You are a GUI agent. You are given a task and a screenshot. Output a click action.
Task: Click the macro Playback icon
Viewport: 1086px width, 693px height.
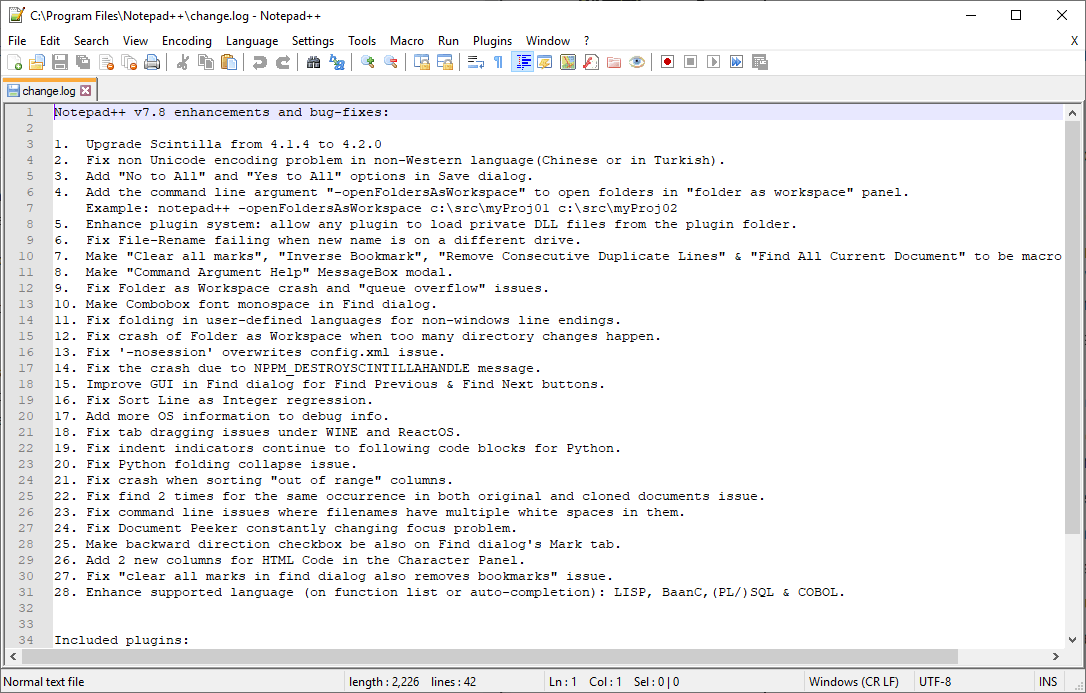point(713,62)
